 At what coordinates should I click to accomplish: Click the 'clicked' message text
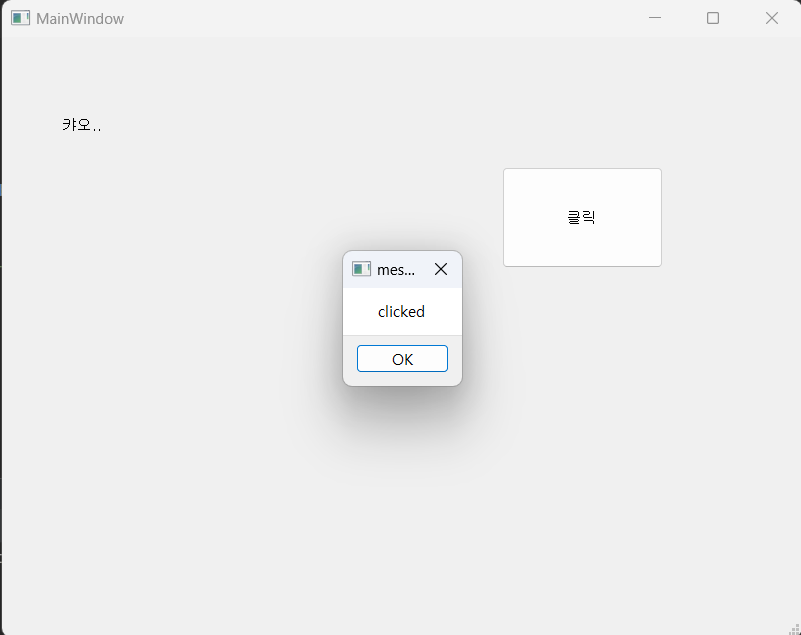(x=401, y=312)
